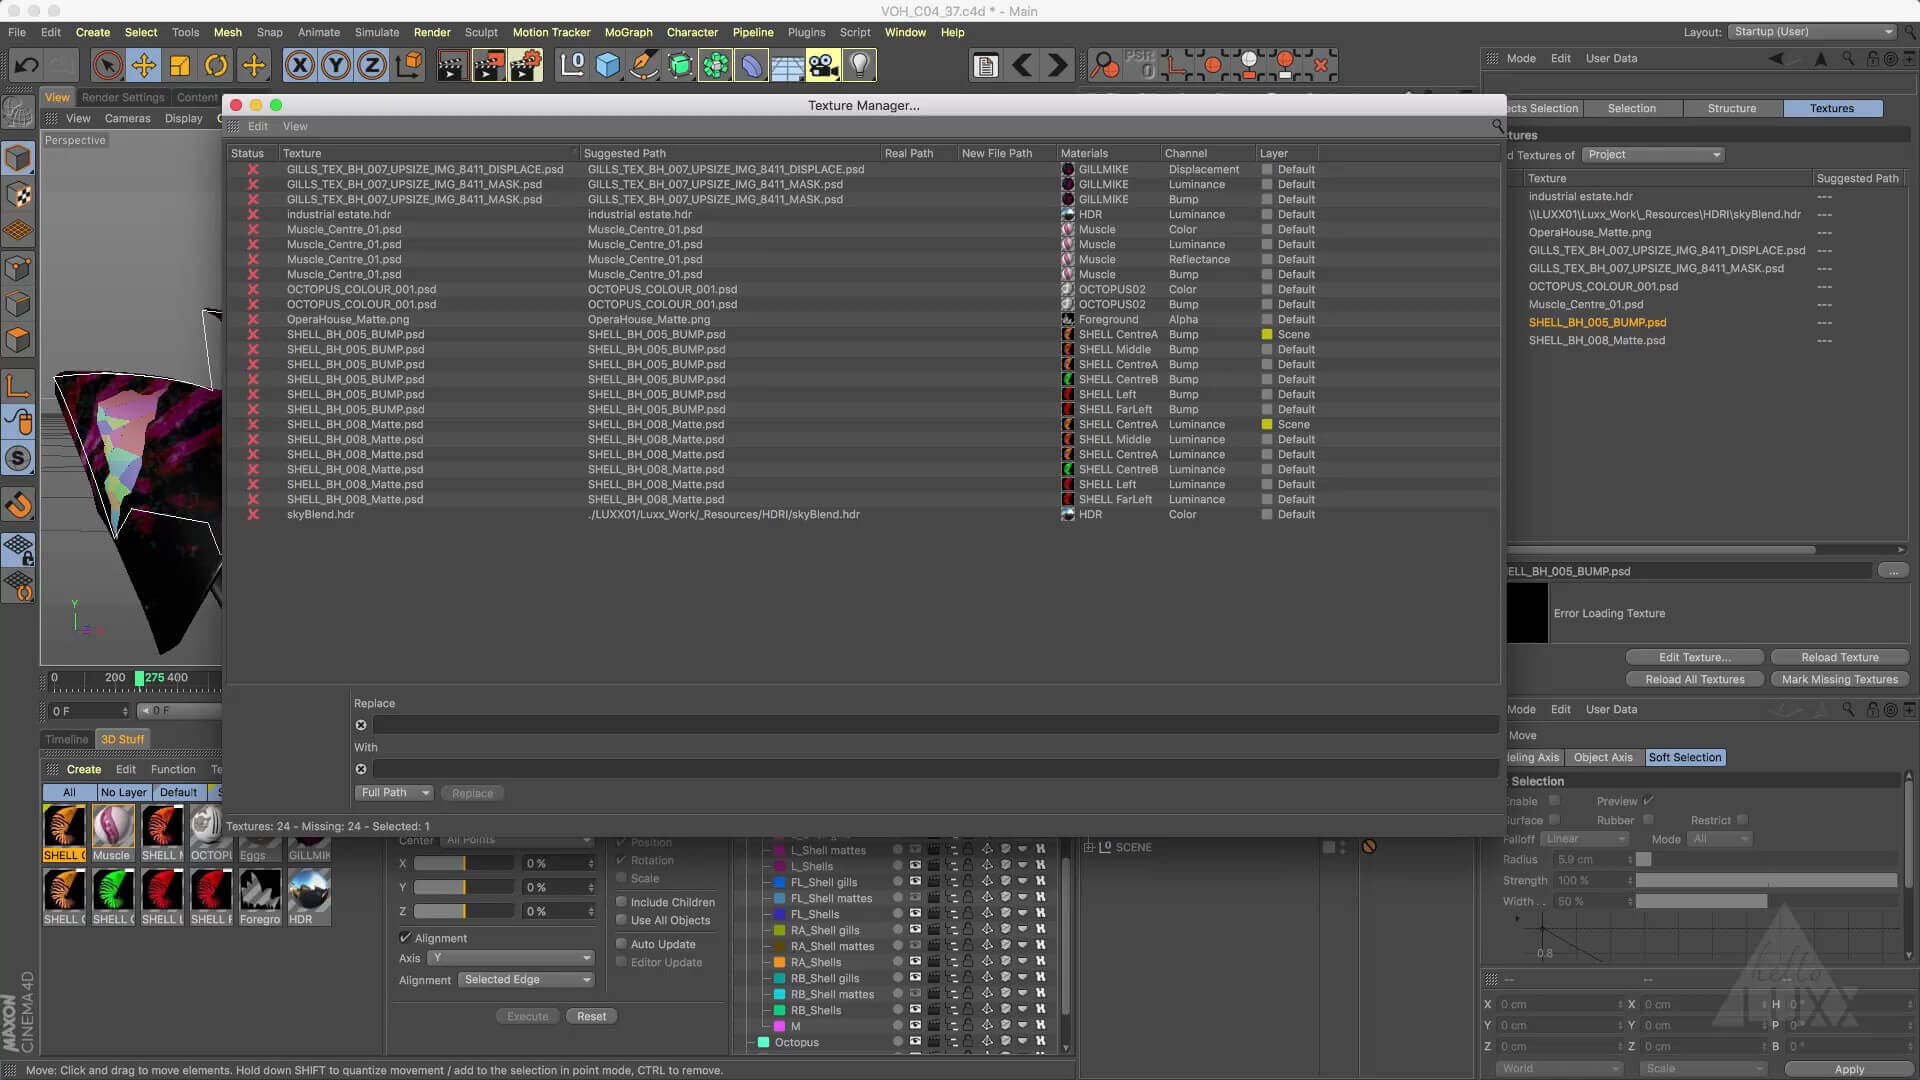This screenshot has width=1920, height=1080.
Task: Select the Muscle material thumbnail
Action: [112, 828]
